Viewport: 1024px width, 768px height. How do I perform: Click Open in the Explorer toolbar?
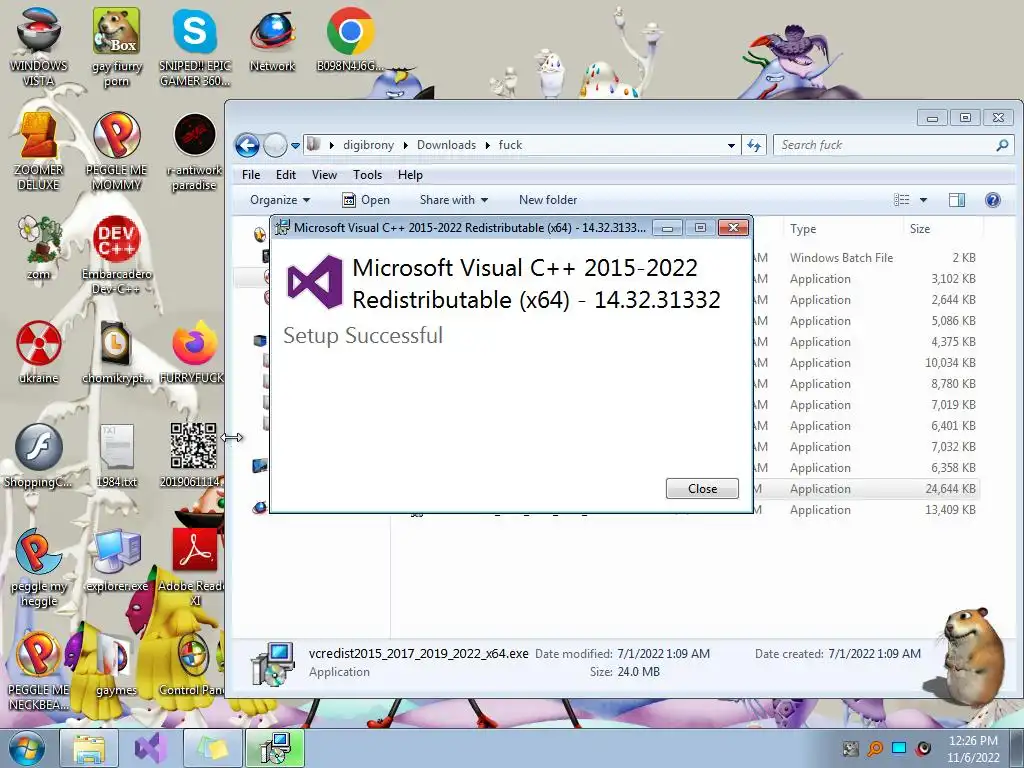tap(366, 200)
